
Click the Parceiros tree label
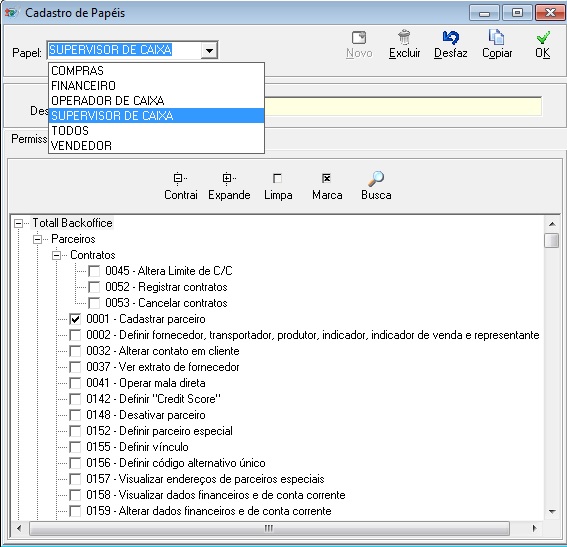coord(73,239)
